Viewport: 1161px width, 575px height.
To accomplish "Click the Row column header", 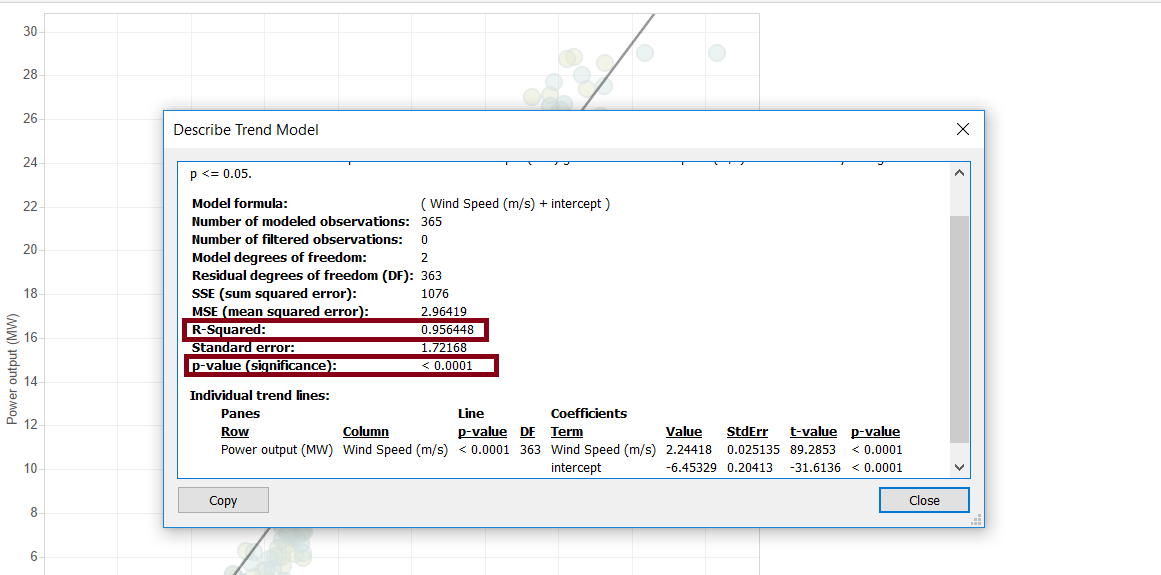I will coord(235,431).
